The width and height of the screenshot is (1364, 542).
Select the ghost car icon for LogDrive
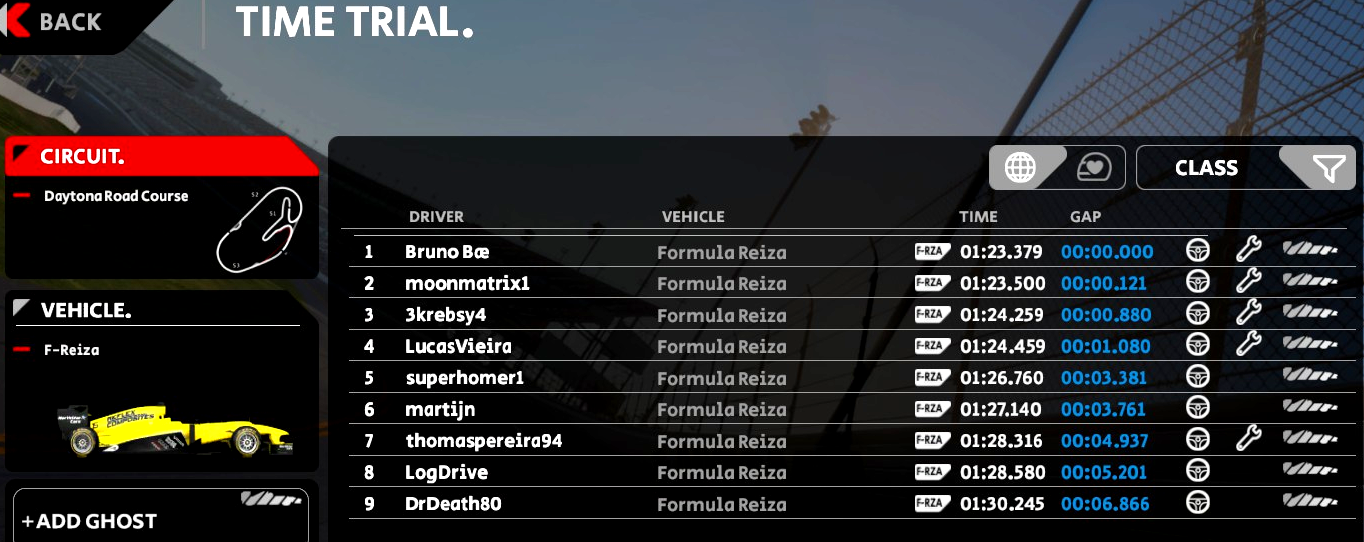[x=1309, y=470]
